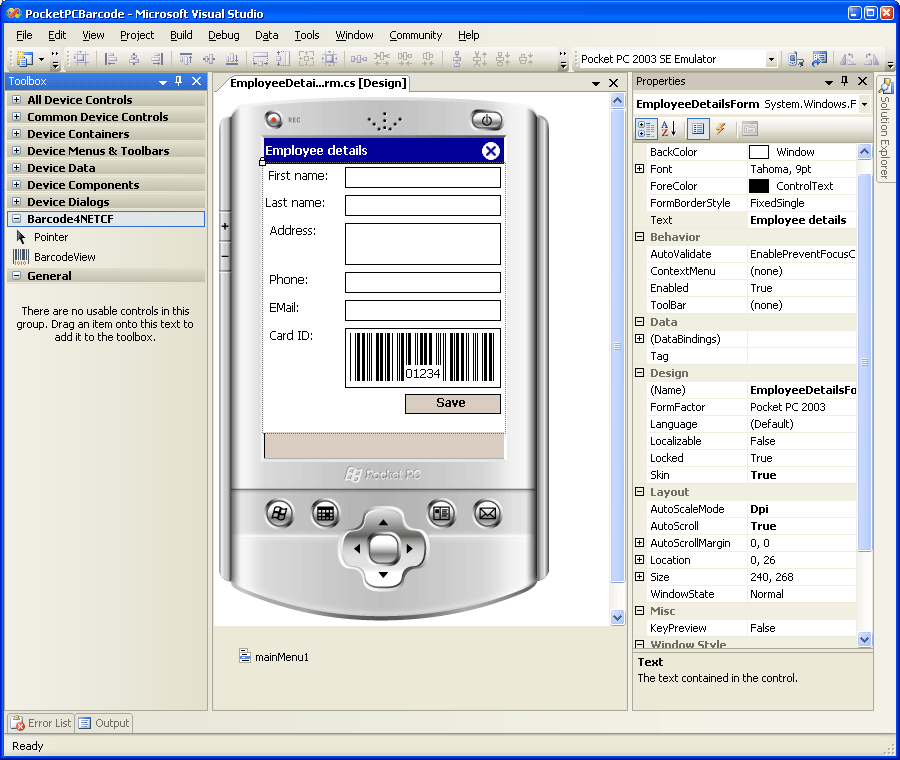Expand the Font property node
Image resolution: width=900 pixels, height=760 pixels.
(640, 170)
